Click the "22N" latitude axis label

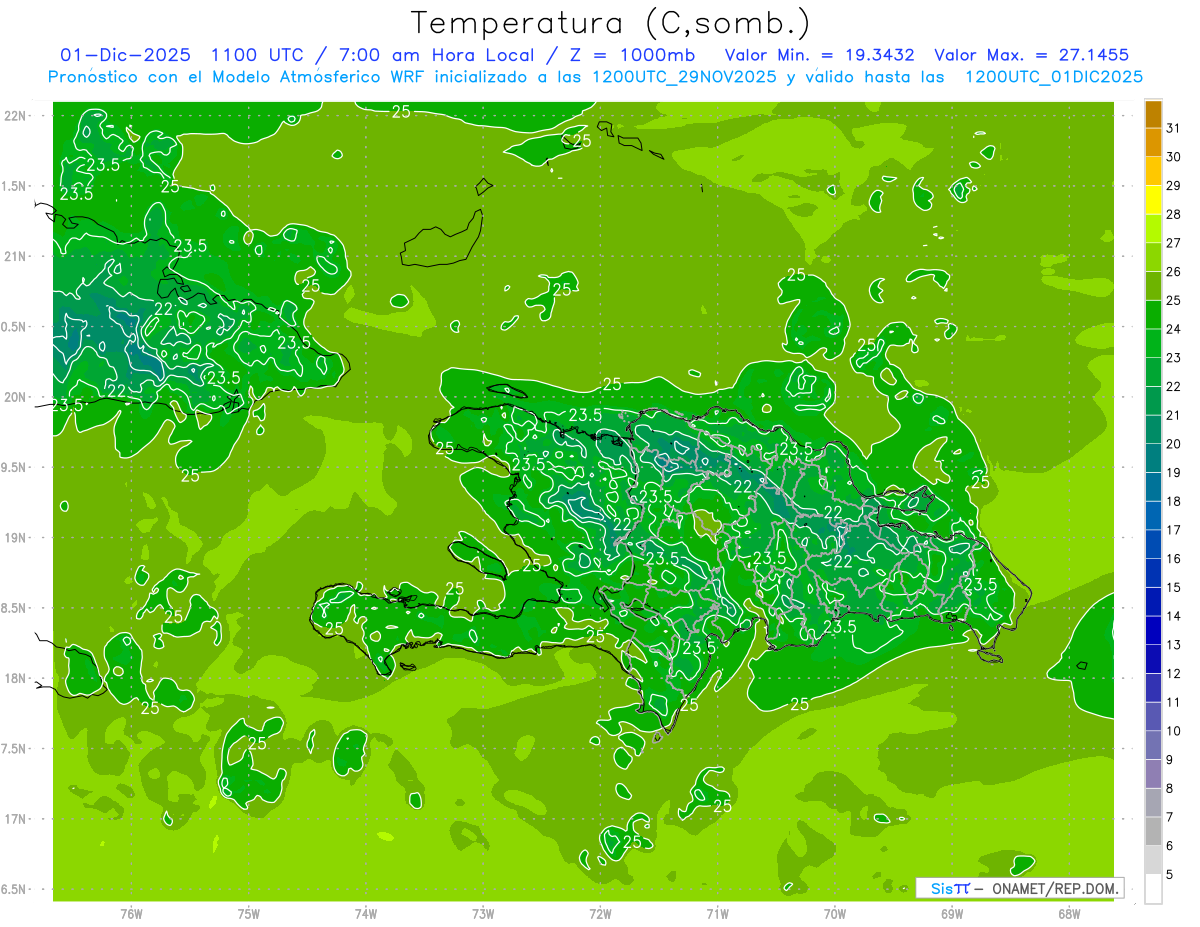[15, 116]
